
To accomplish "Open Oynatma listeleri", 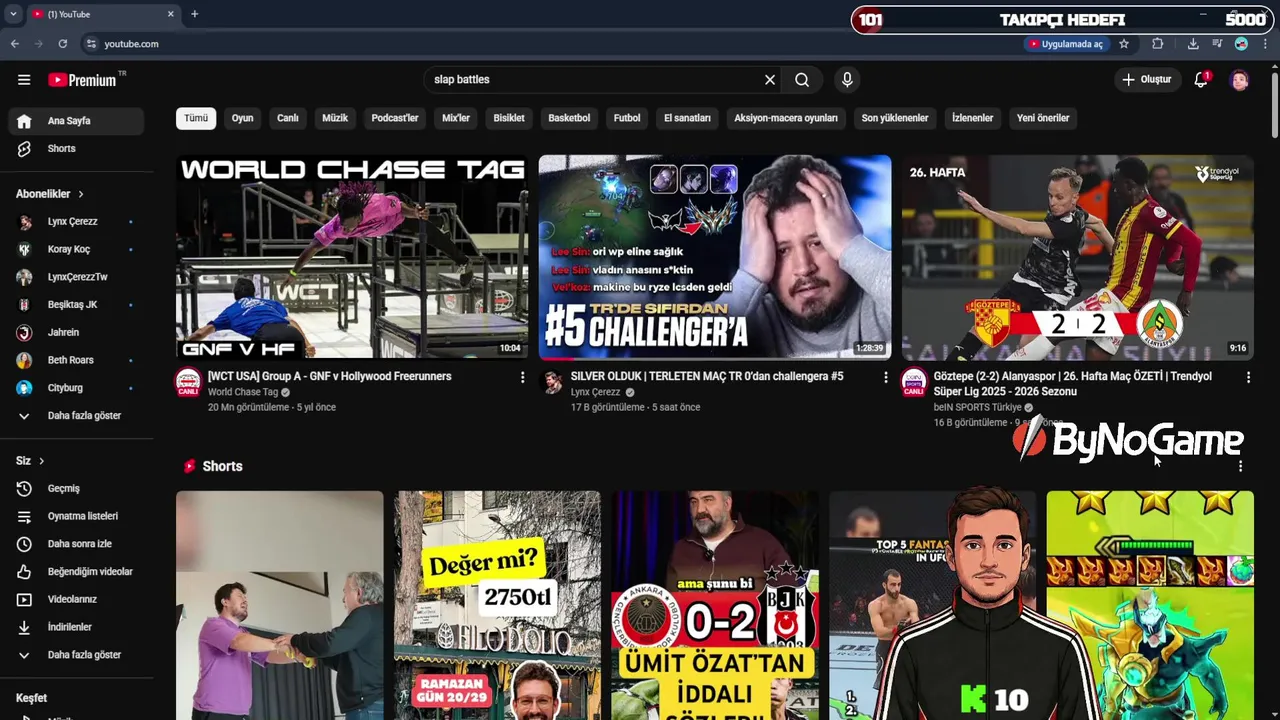I will point(77,516).
